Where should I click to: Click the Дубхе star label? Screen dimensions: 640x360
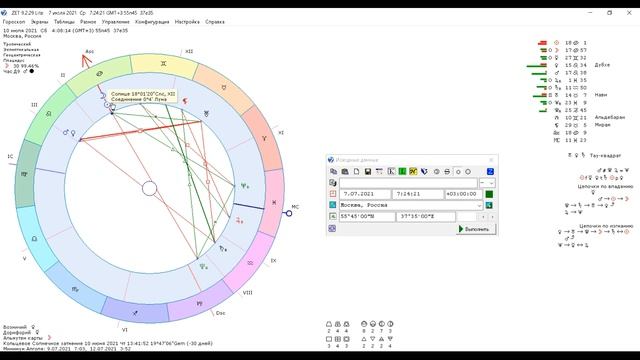[x=602, y=65]
